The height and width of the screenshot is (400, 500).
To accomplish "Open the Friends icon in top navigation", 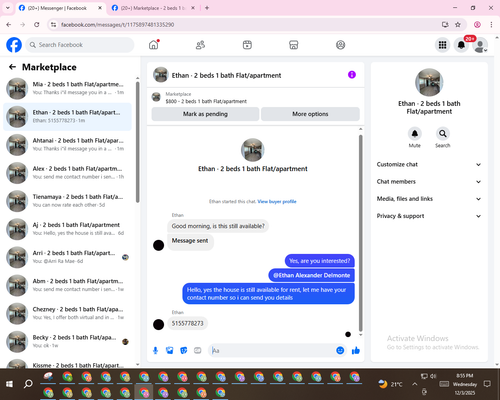I will click(200, 45).
